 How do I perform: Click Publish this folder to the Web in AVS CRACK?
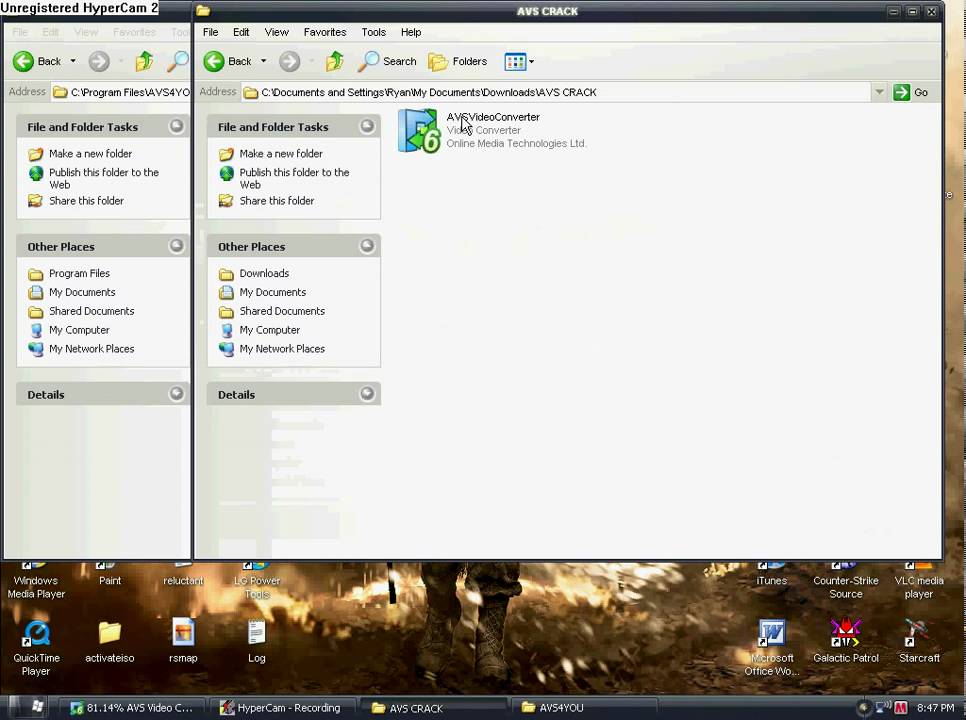(294, 178)
